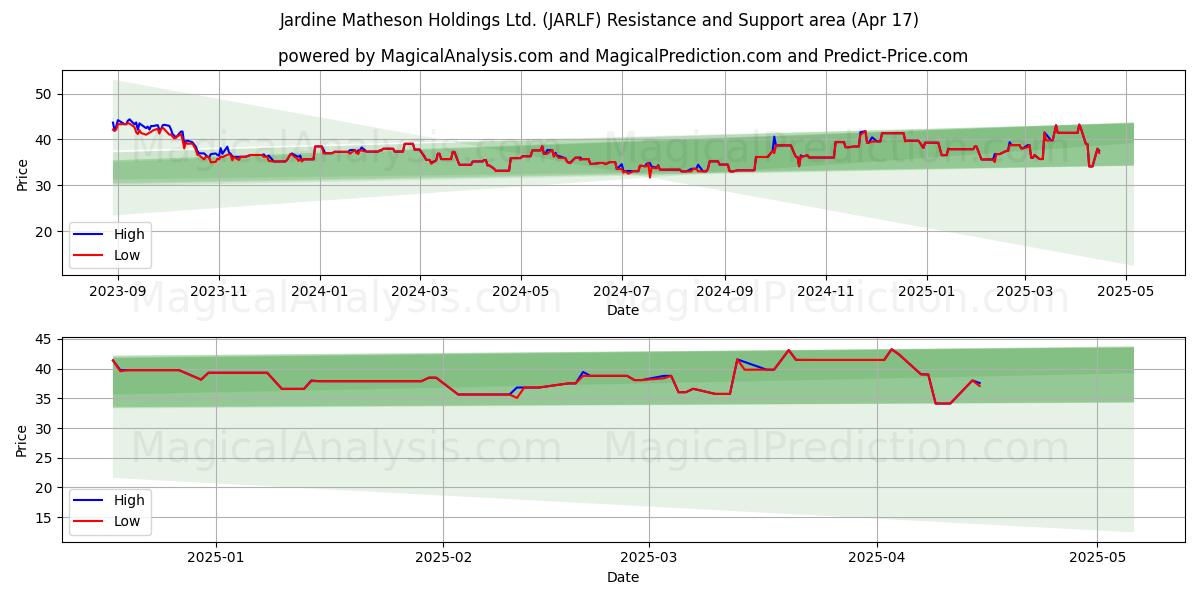Click the '2025-01' x-axis label in top chart
The image size is (1200, 600).
tap(926, 292)
